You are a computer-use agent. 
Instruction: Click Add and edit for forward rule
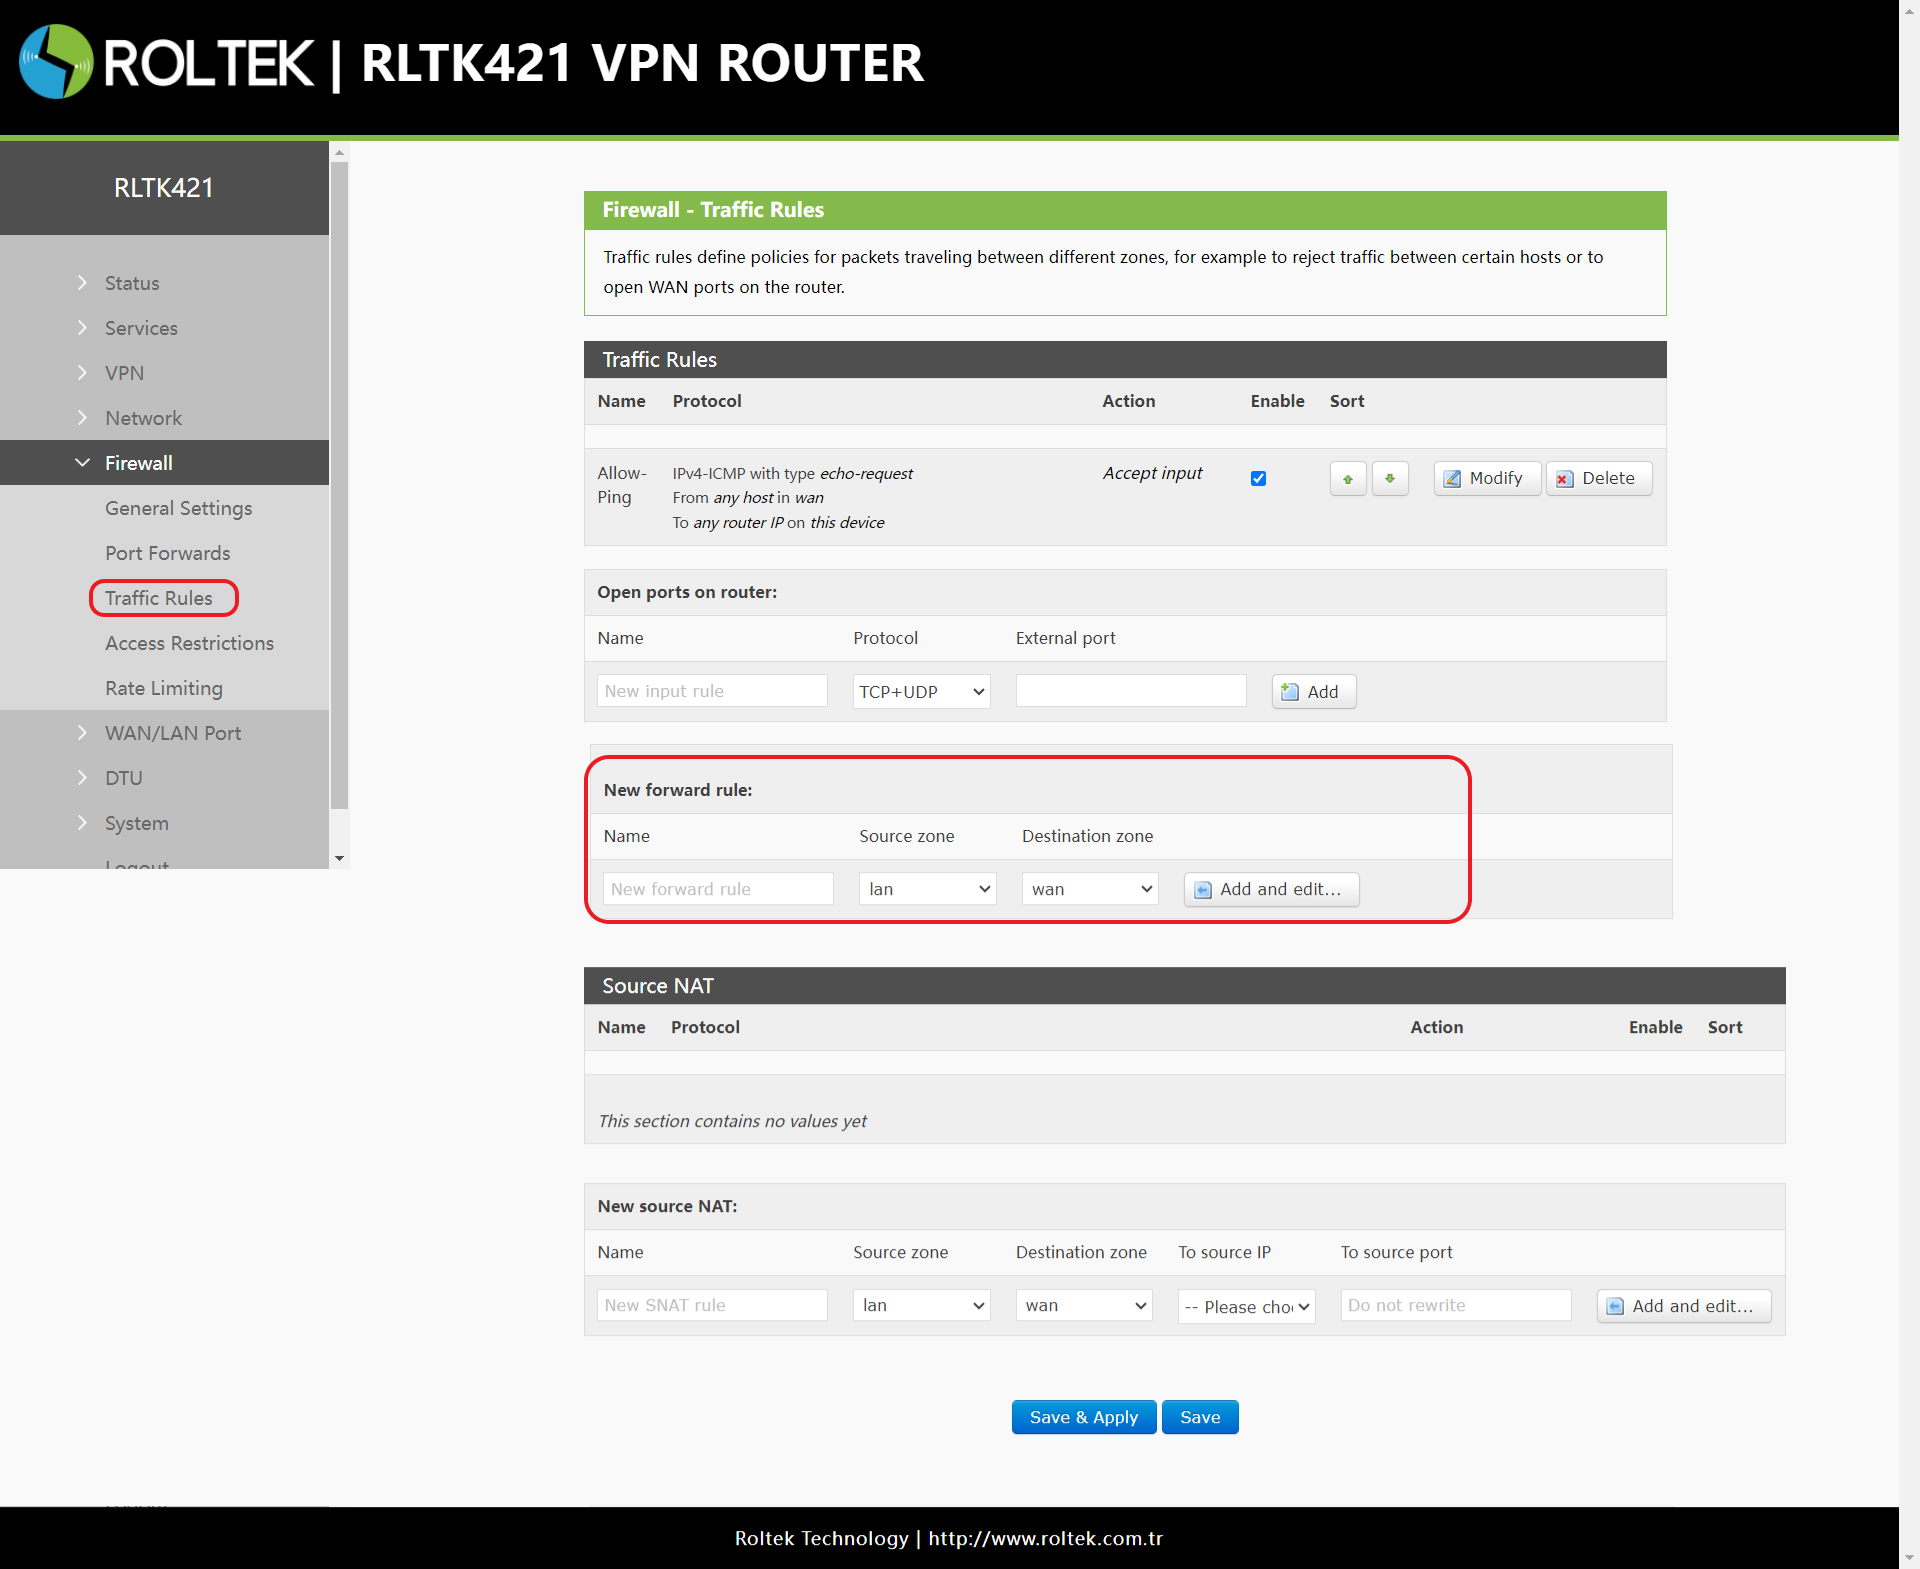(x=1270, y=890)
